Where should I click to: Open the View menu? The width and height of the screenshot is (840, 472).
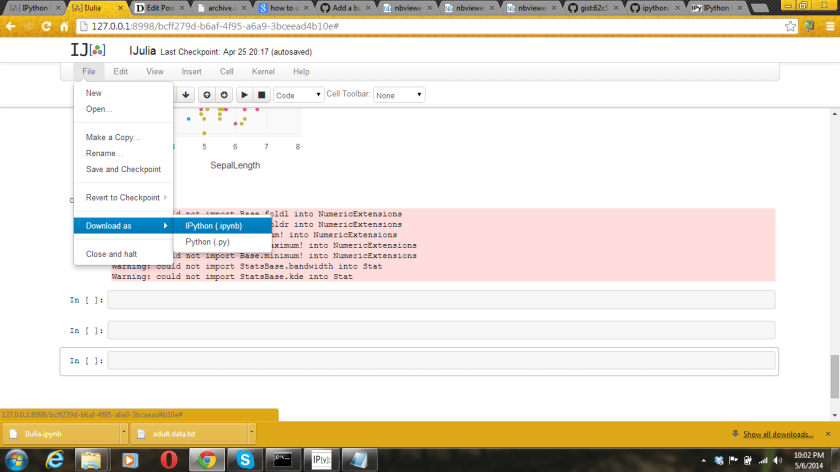(x=155, y=71)
